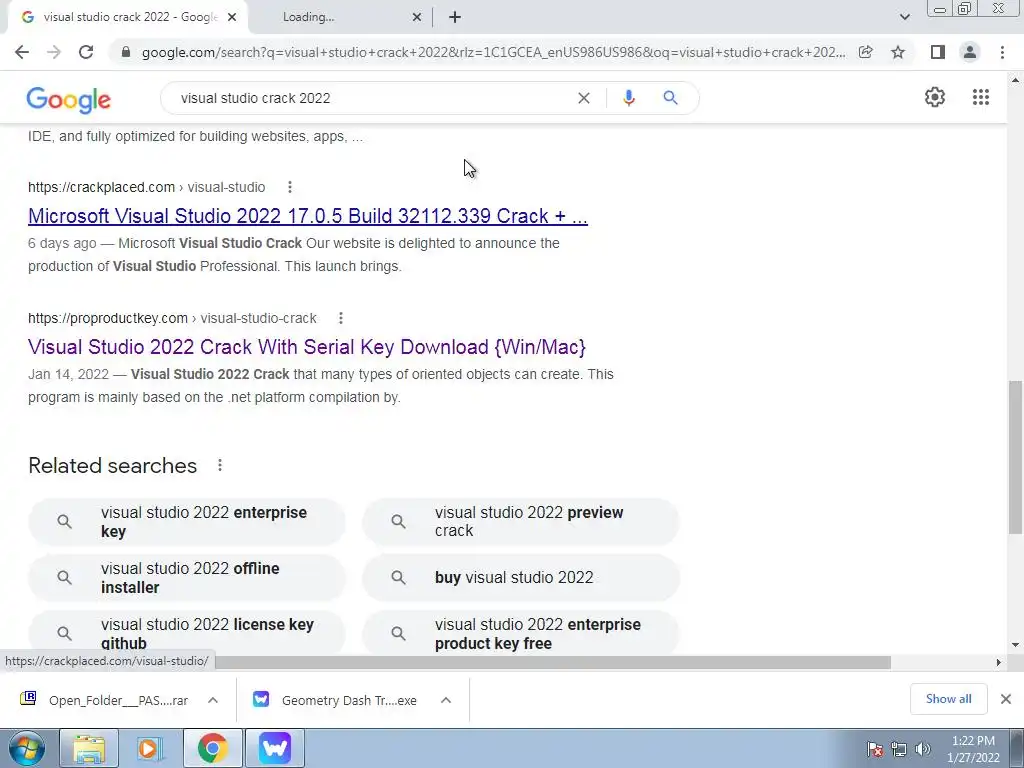Open the tab search dropdown arrow

904,17
